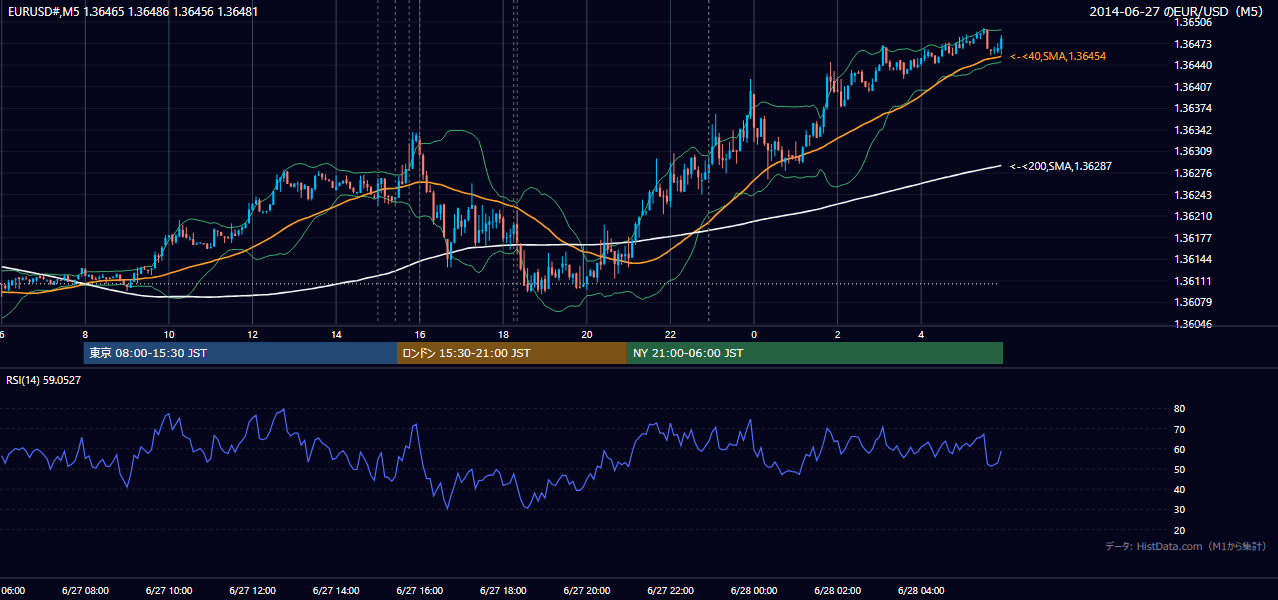The width and height of the screenshot is (1278, 600).
Task: Click price level 1.36111 on the axis
Action: 1193,281
